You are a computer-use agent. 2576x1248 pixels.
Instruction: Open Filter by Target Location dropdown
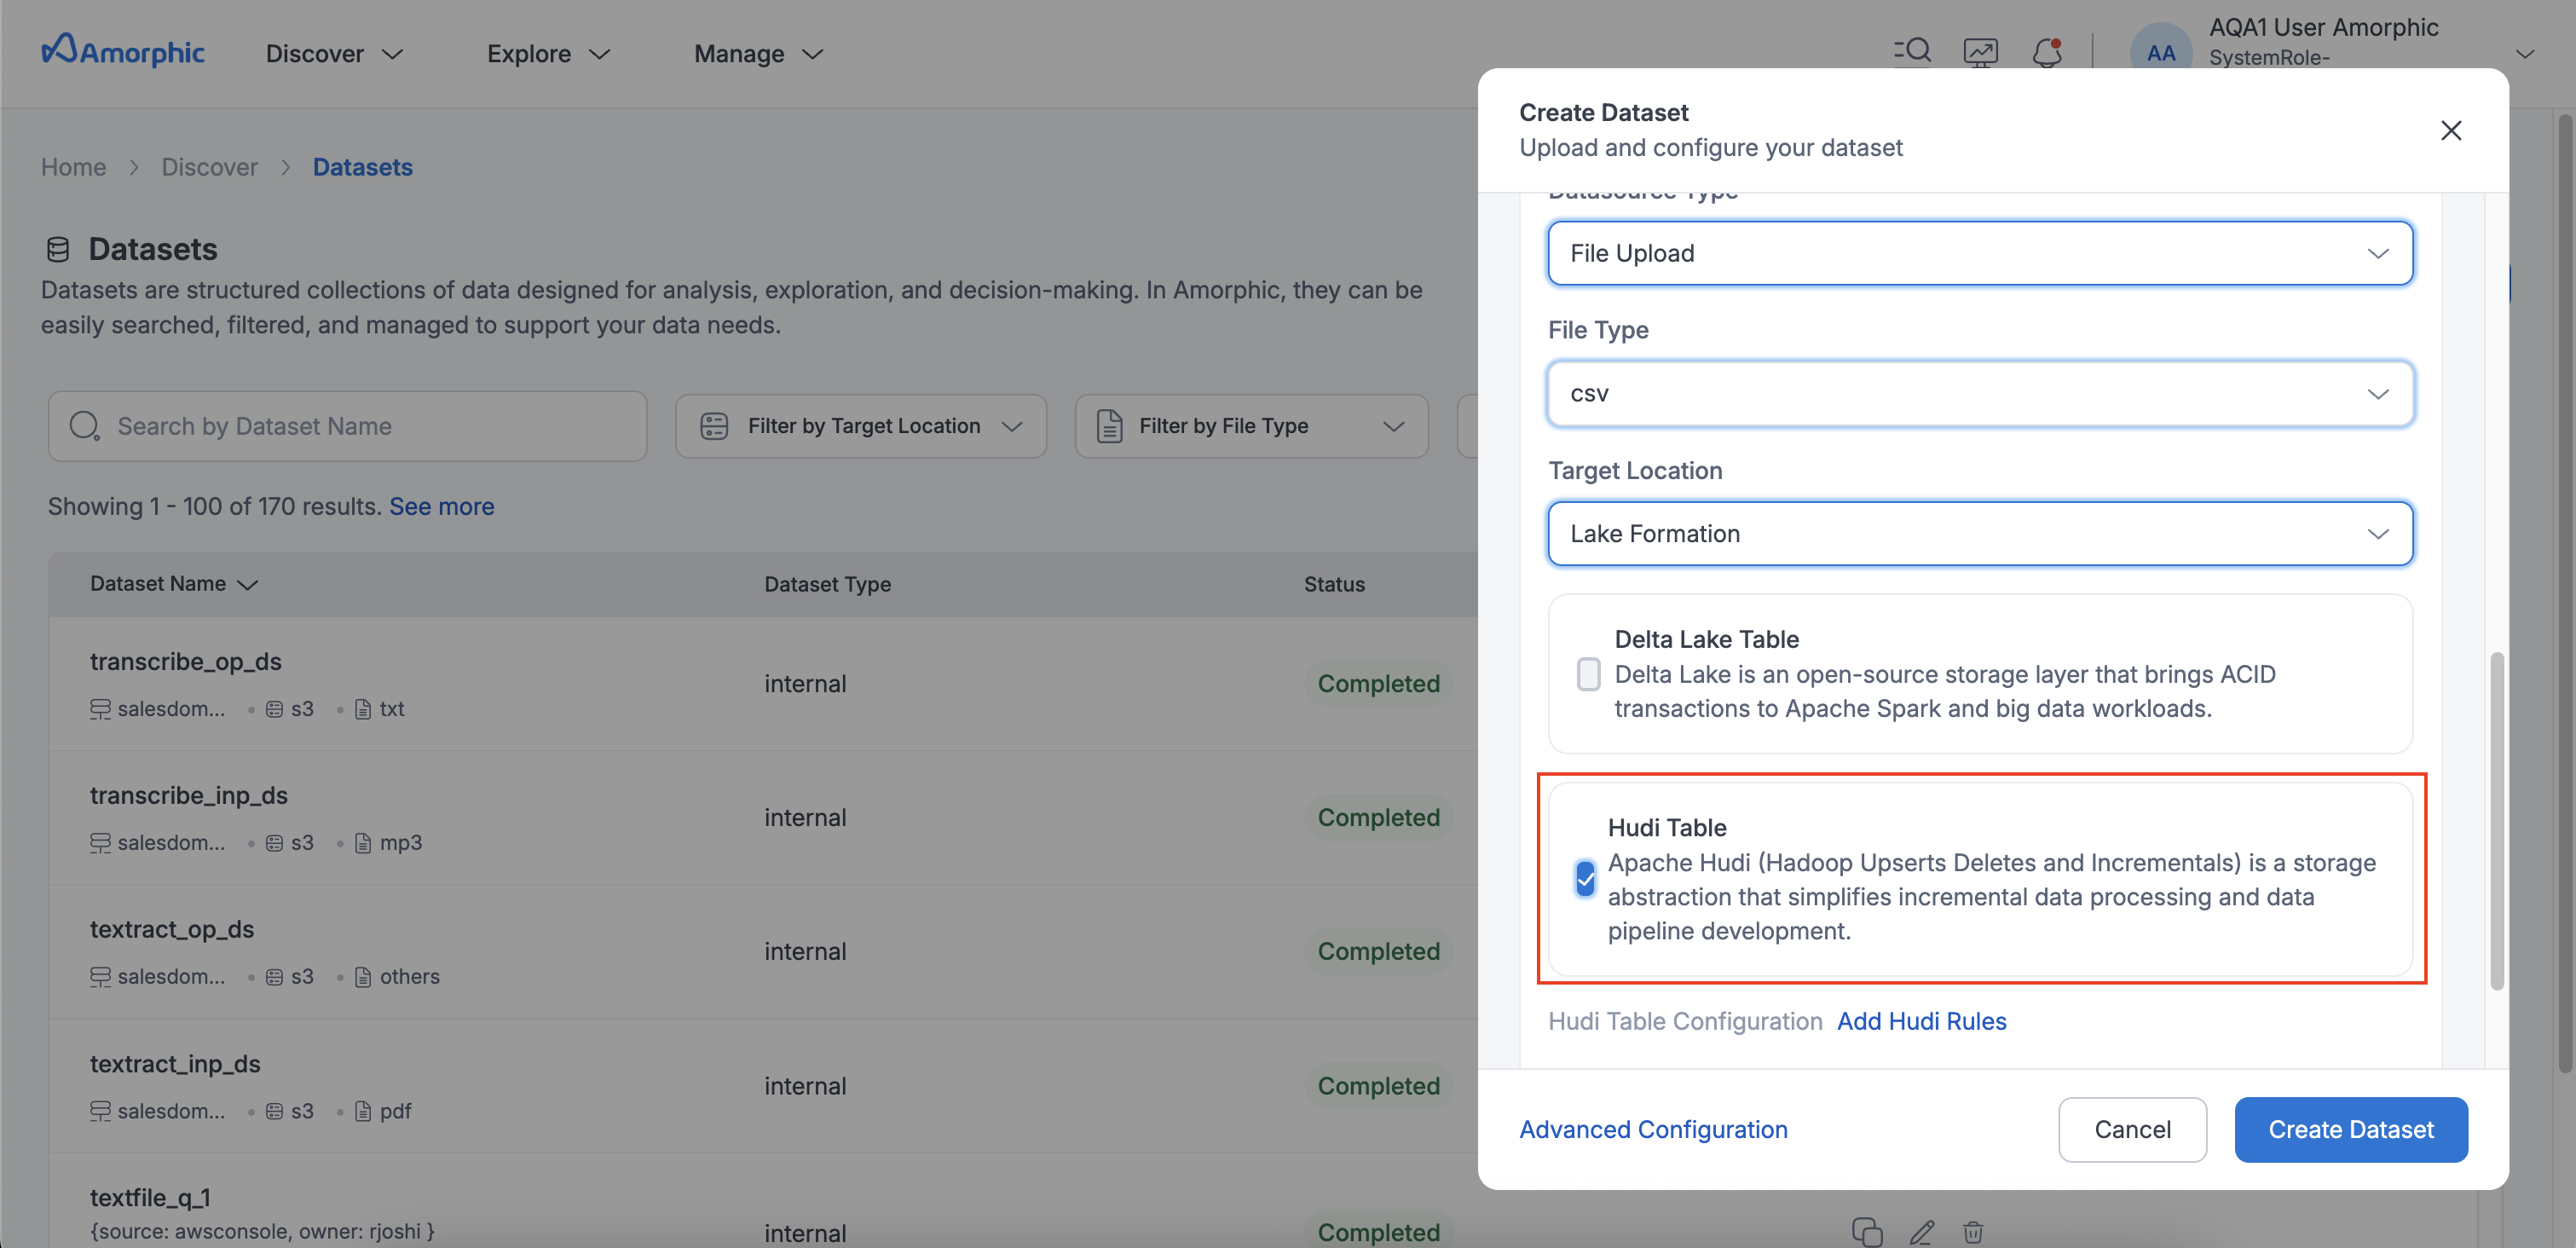pyautogui.click(x=860, y=426)
